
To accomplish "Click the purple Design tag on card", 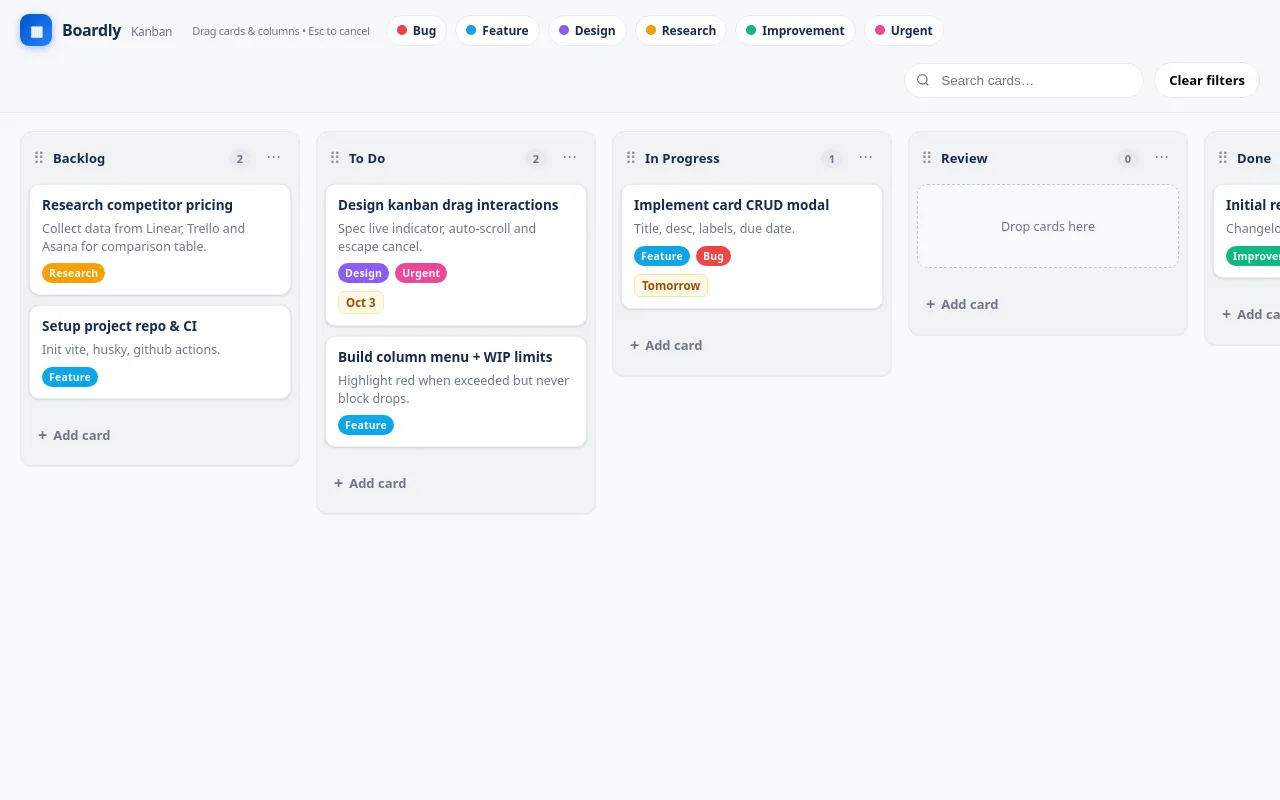I will pyautogui.click(x=363, y=273).
